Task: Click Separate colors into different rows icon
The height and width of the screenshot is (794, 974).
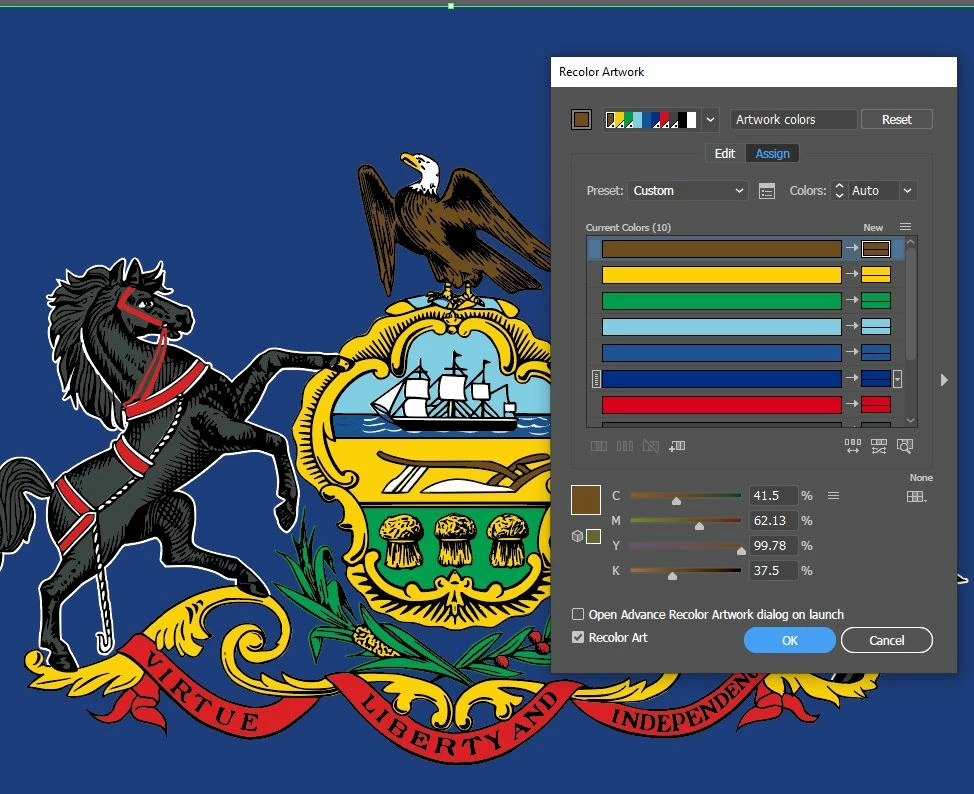Action: [x=625, y=446]
